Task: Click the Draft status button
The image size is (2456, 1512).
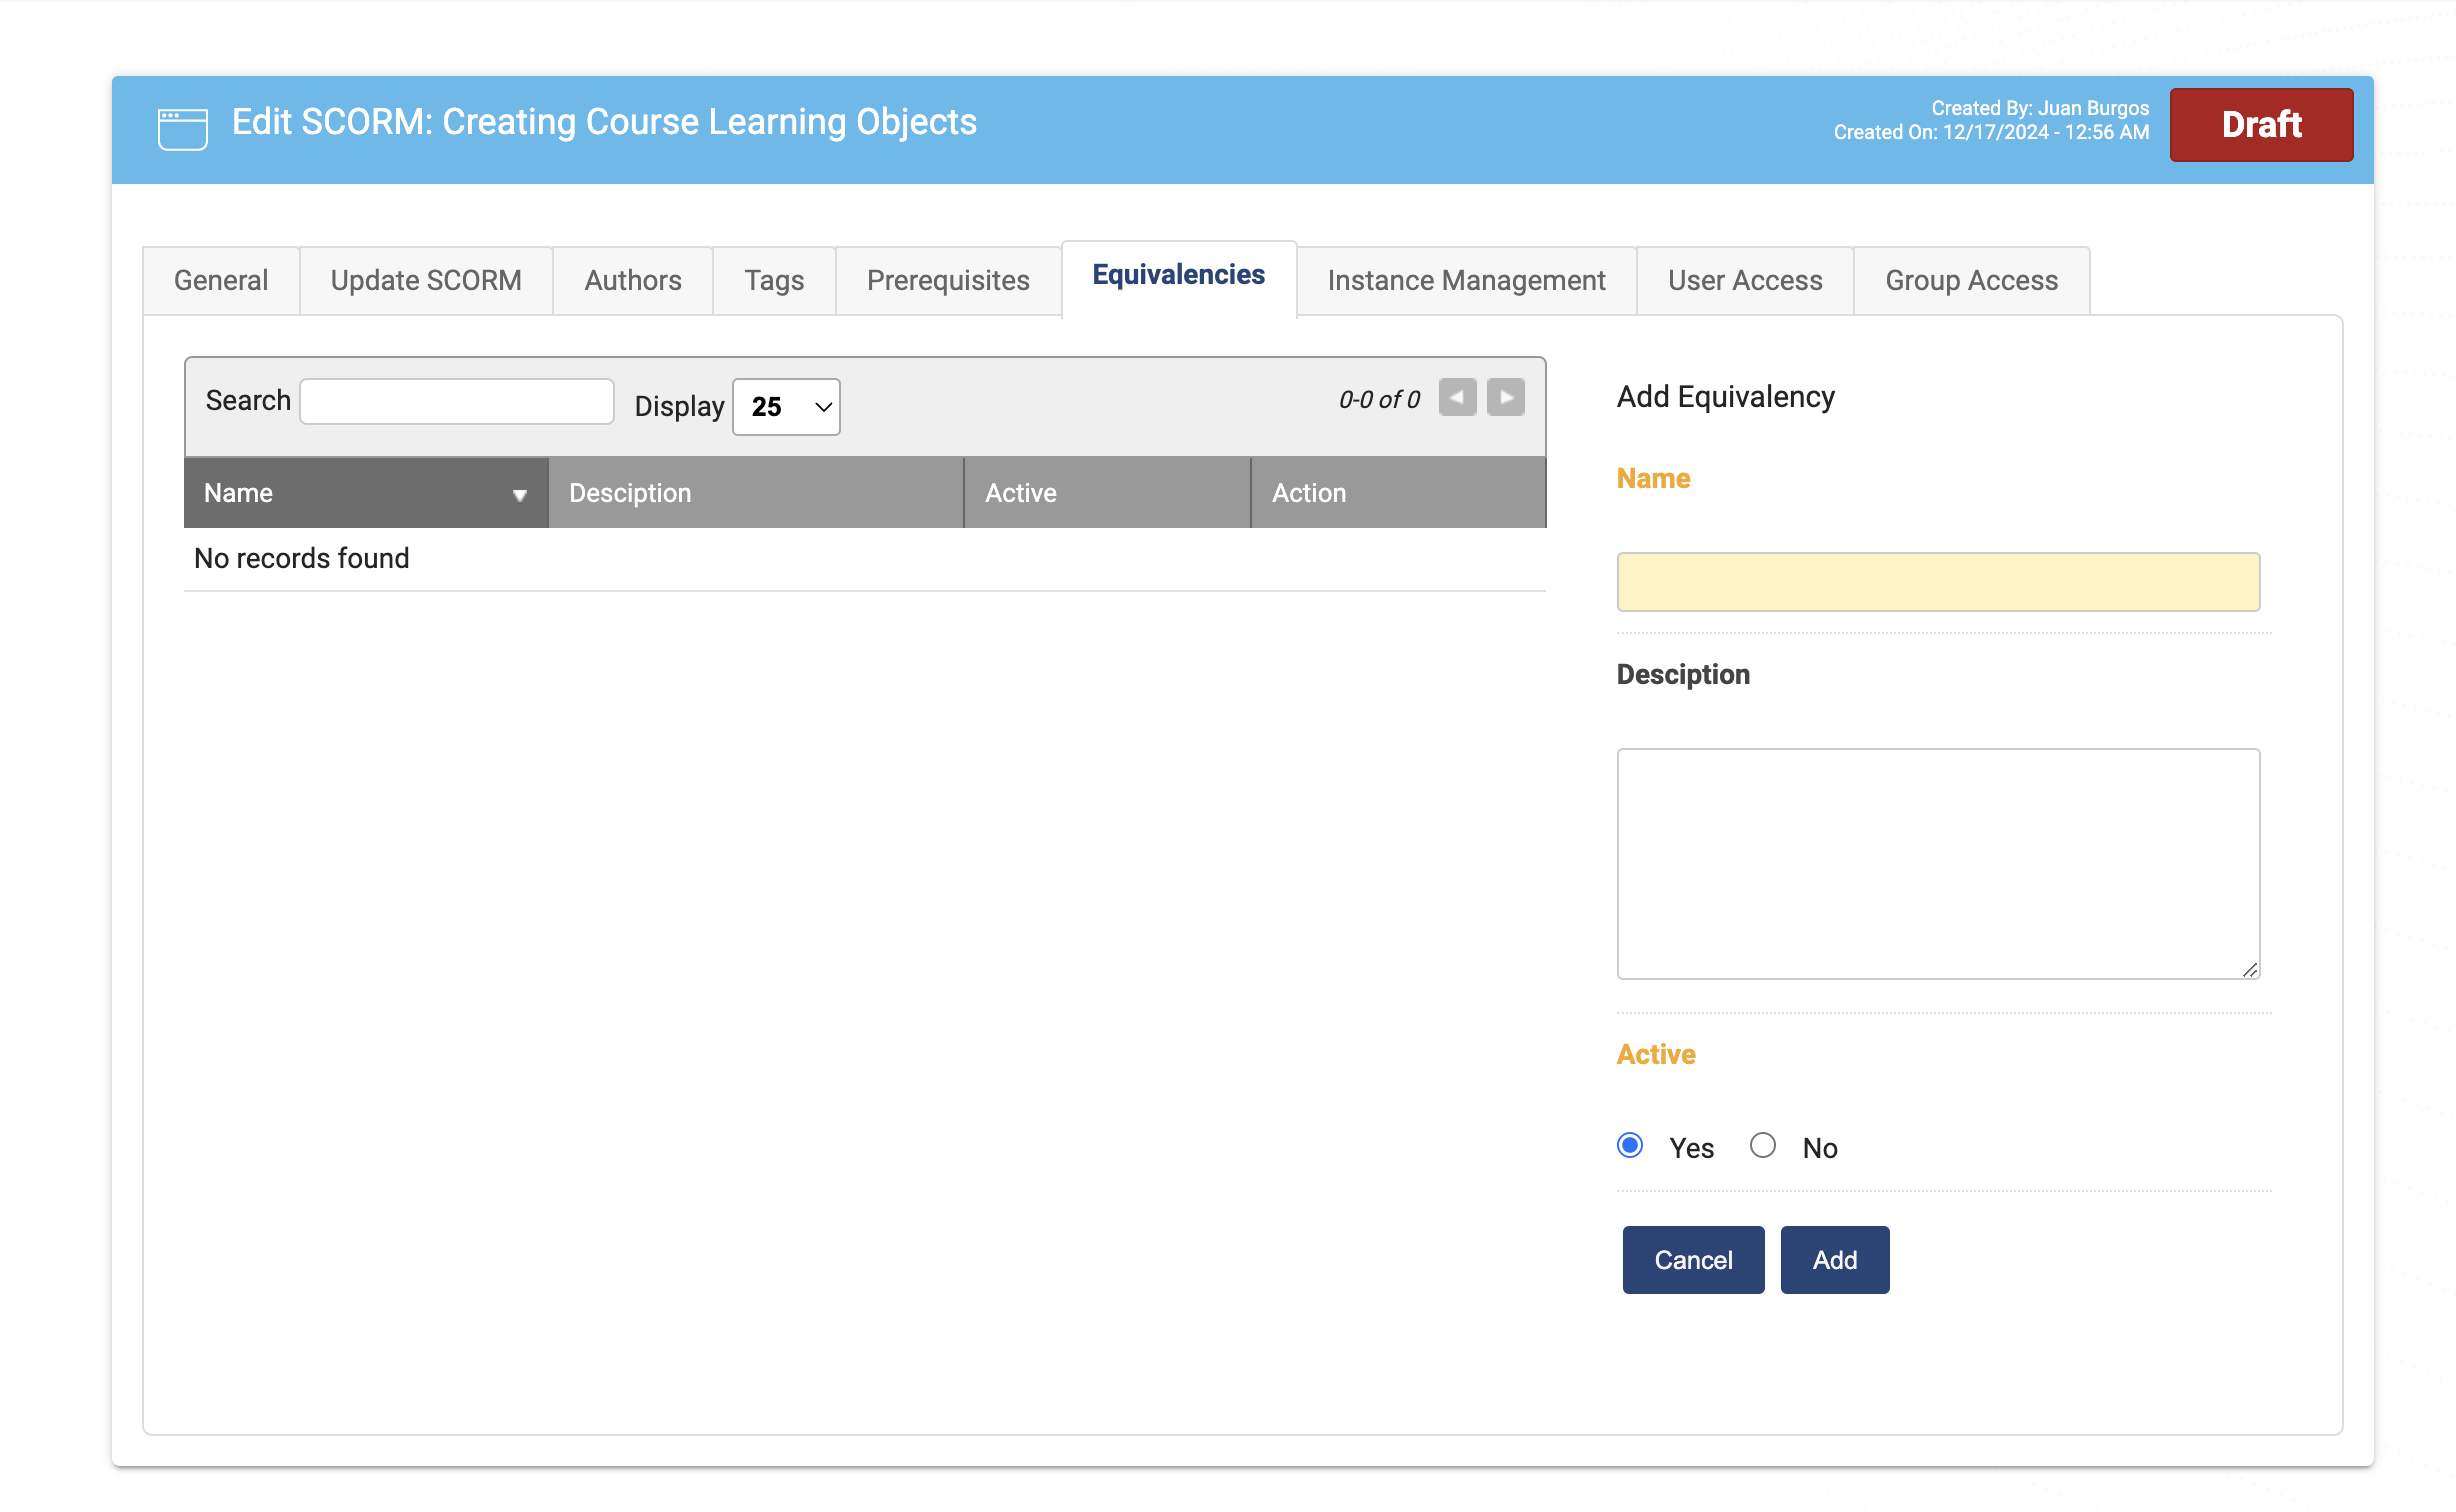Action: click(x=2261, y=125)
